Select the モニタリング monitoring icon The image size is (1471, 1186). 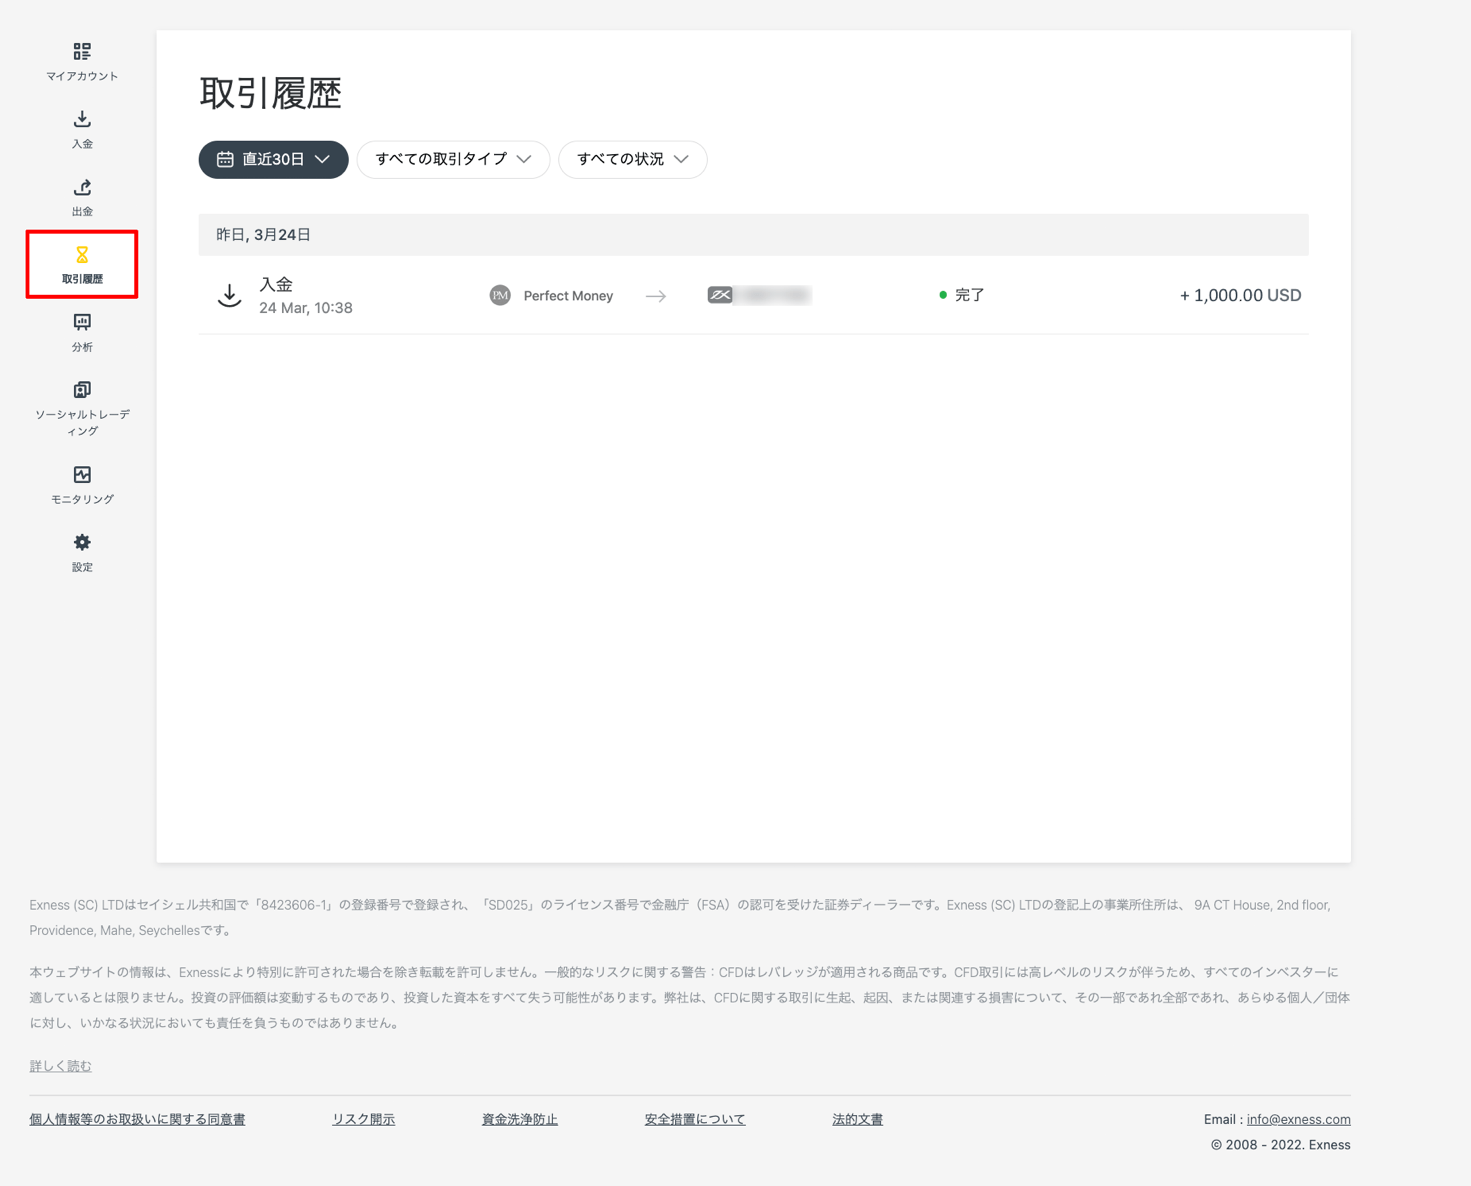(x=82, y=474)
